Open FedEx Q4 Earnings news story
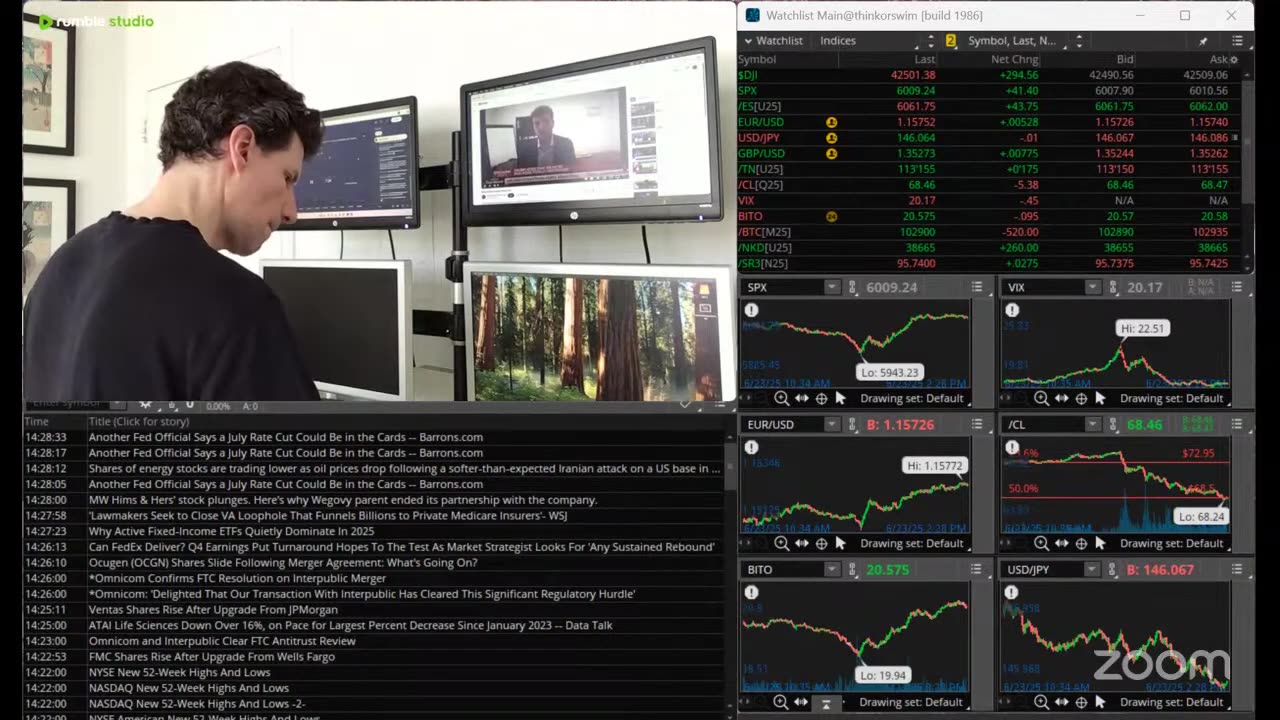The image size is (1280, 720). click(x=401, y=547)
